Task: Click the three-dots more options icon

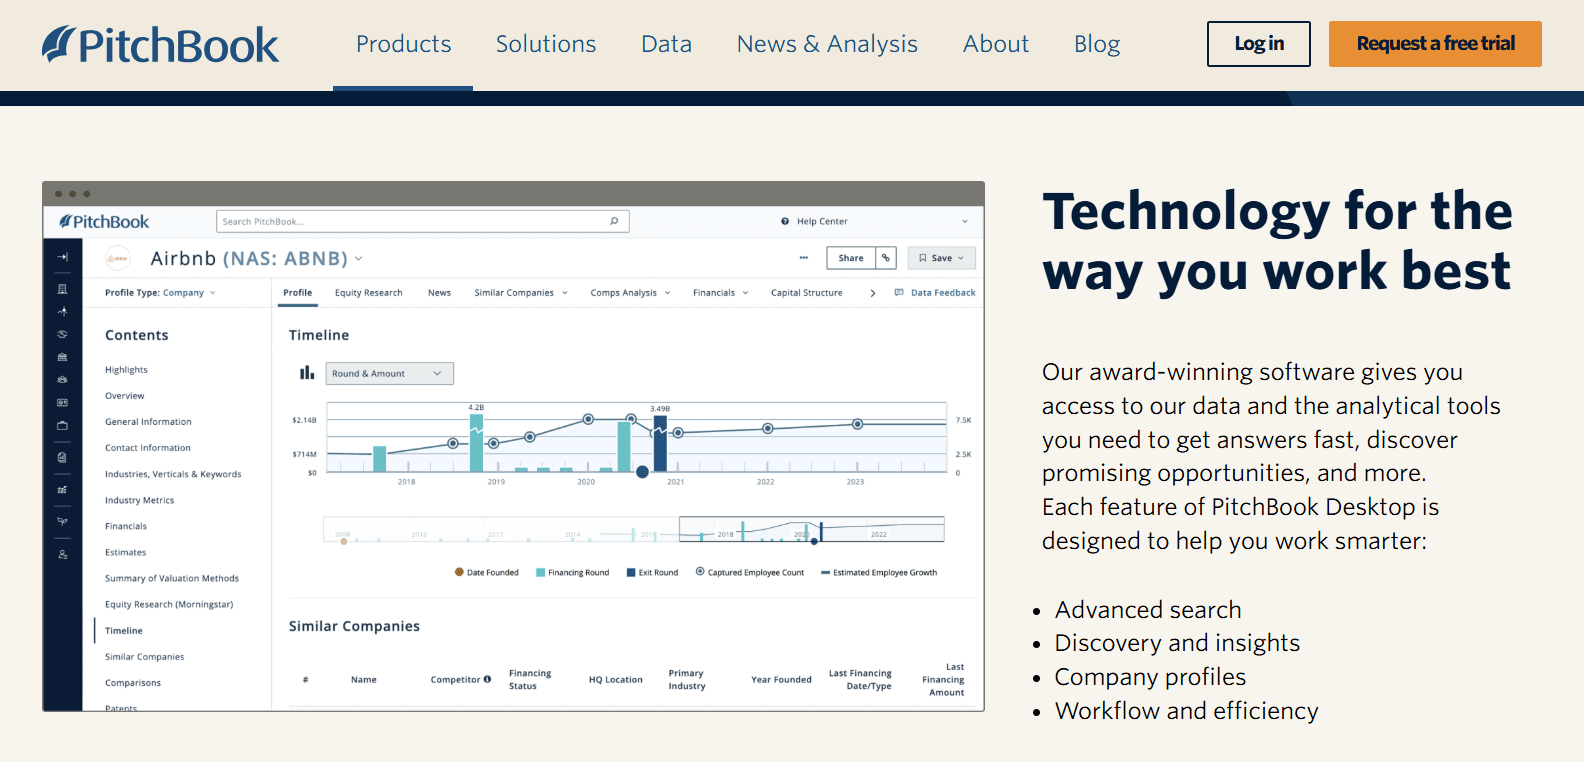Action: tap(803, 258)
